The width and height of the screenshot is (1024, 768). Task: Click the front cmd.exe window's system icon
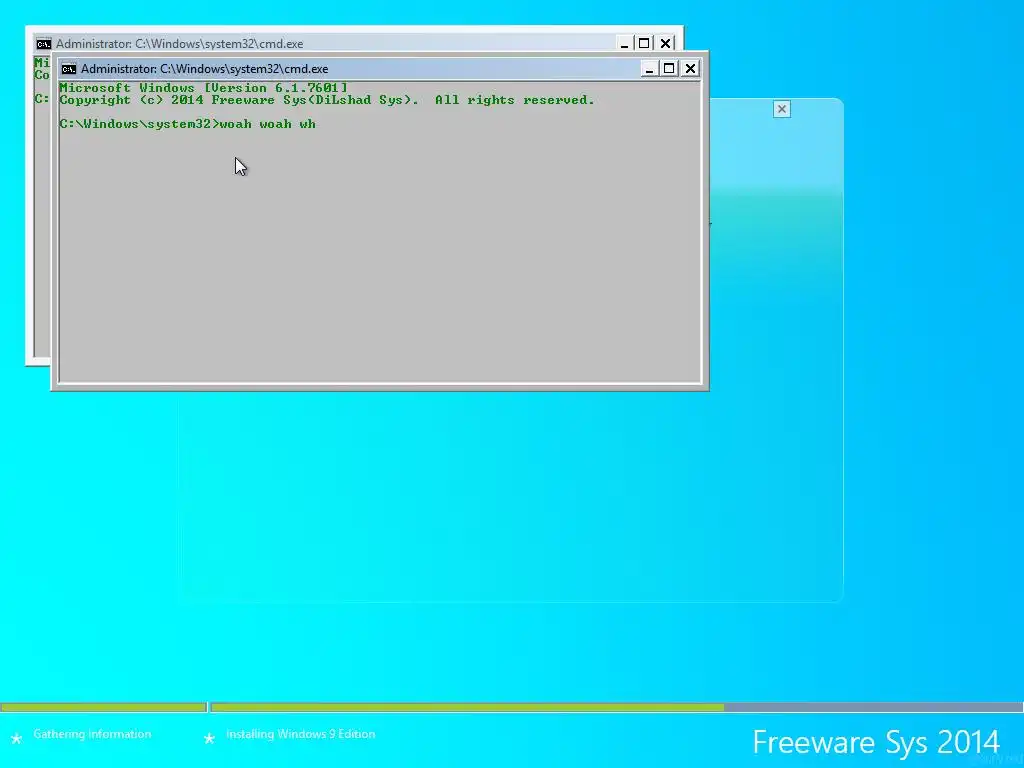tap(69, 69)
